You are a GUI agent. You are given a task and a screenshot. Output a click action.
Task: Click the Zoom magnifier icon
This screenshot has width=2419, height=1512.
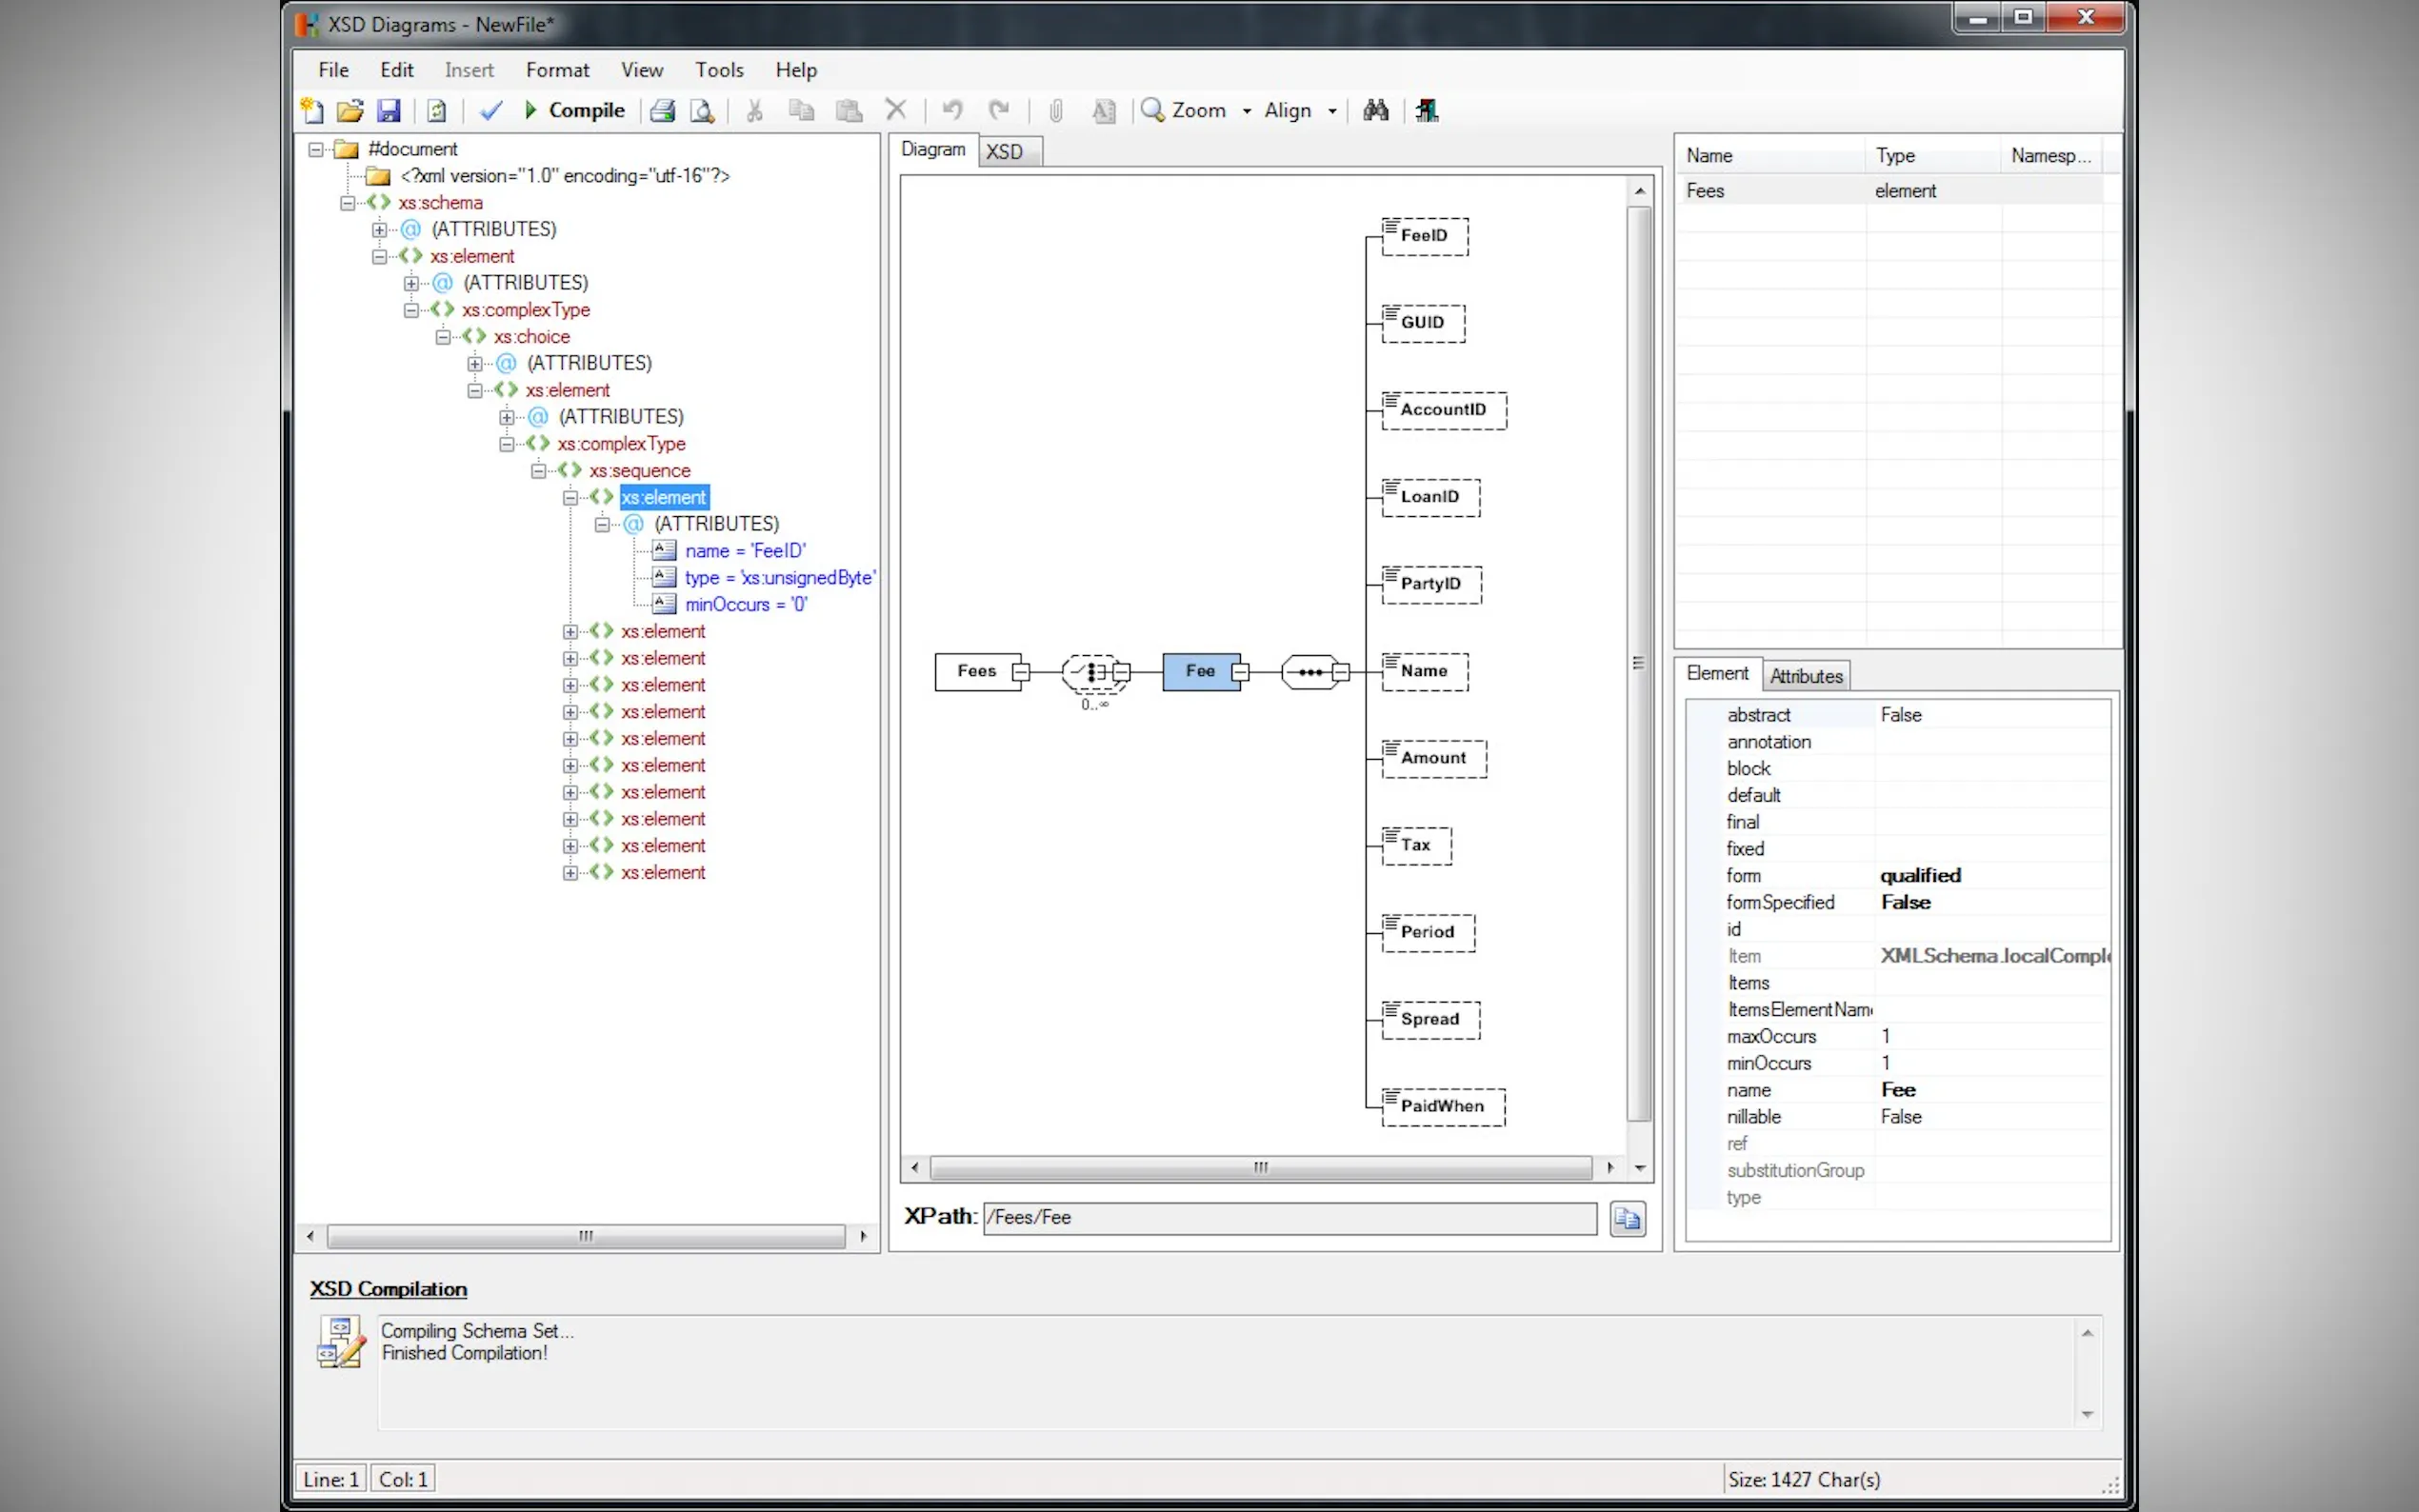1152,110
